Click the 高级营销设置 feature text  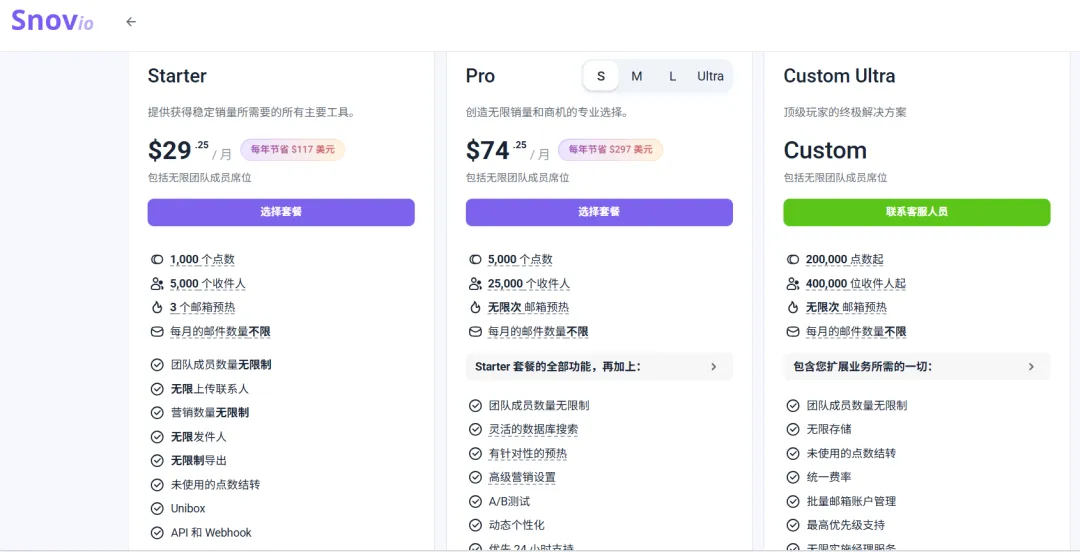pyautogui.click(x=522, y=477)
